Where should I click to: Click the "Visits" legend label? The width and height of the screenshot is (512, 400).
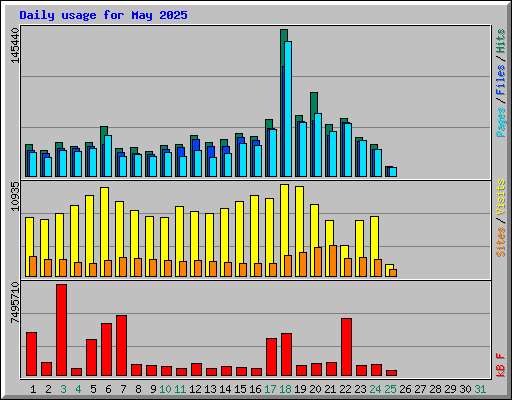pos(501,198)
